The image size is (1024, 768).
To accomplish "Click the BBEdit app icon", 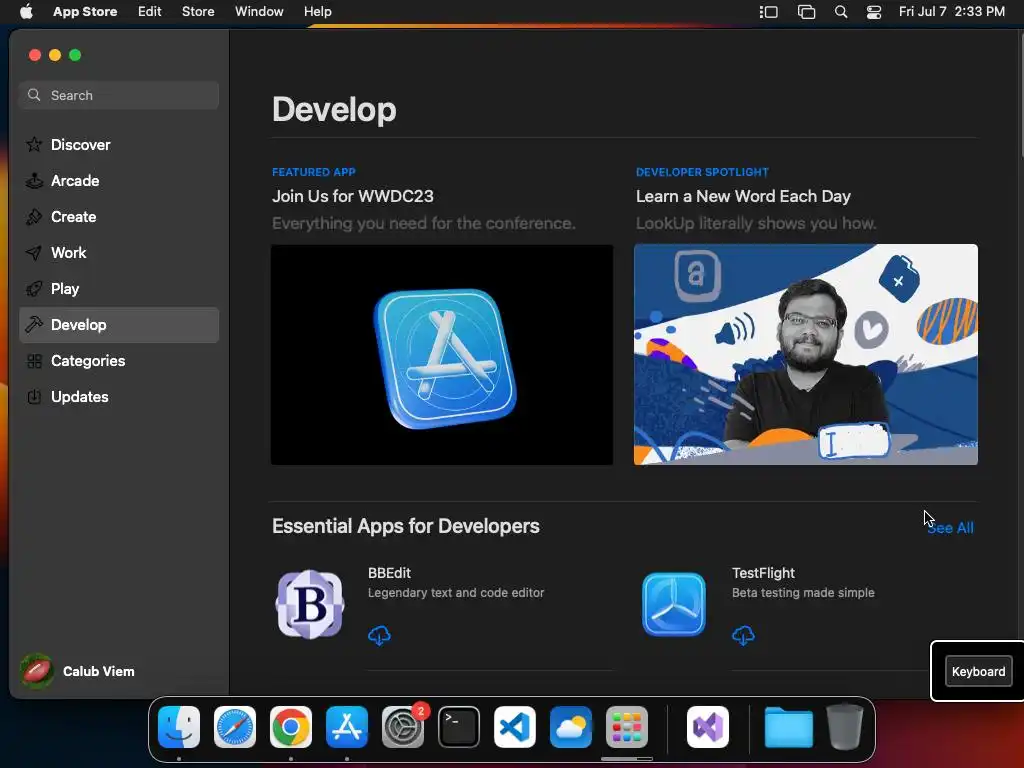I will 310,604.
